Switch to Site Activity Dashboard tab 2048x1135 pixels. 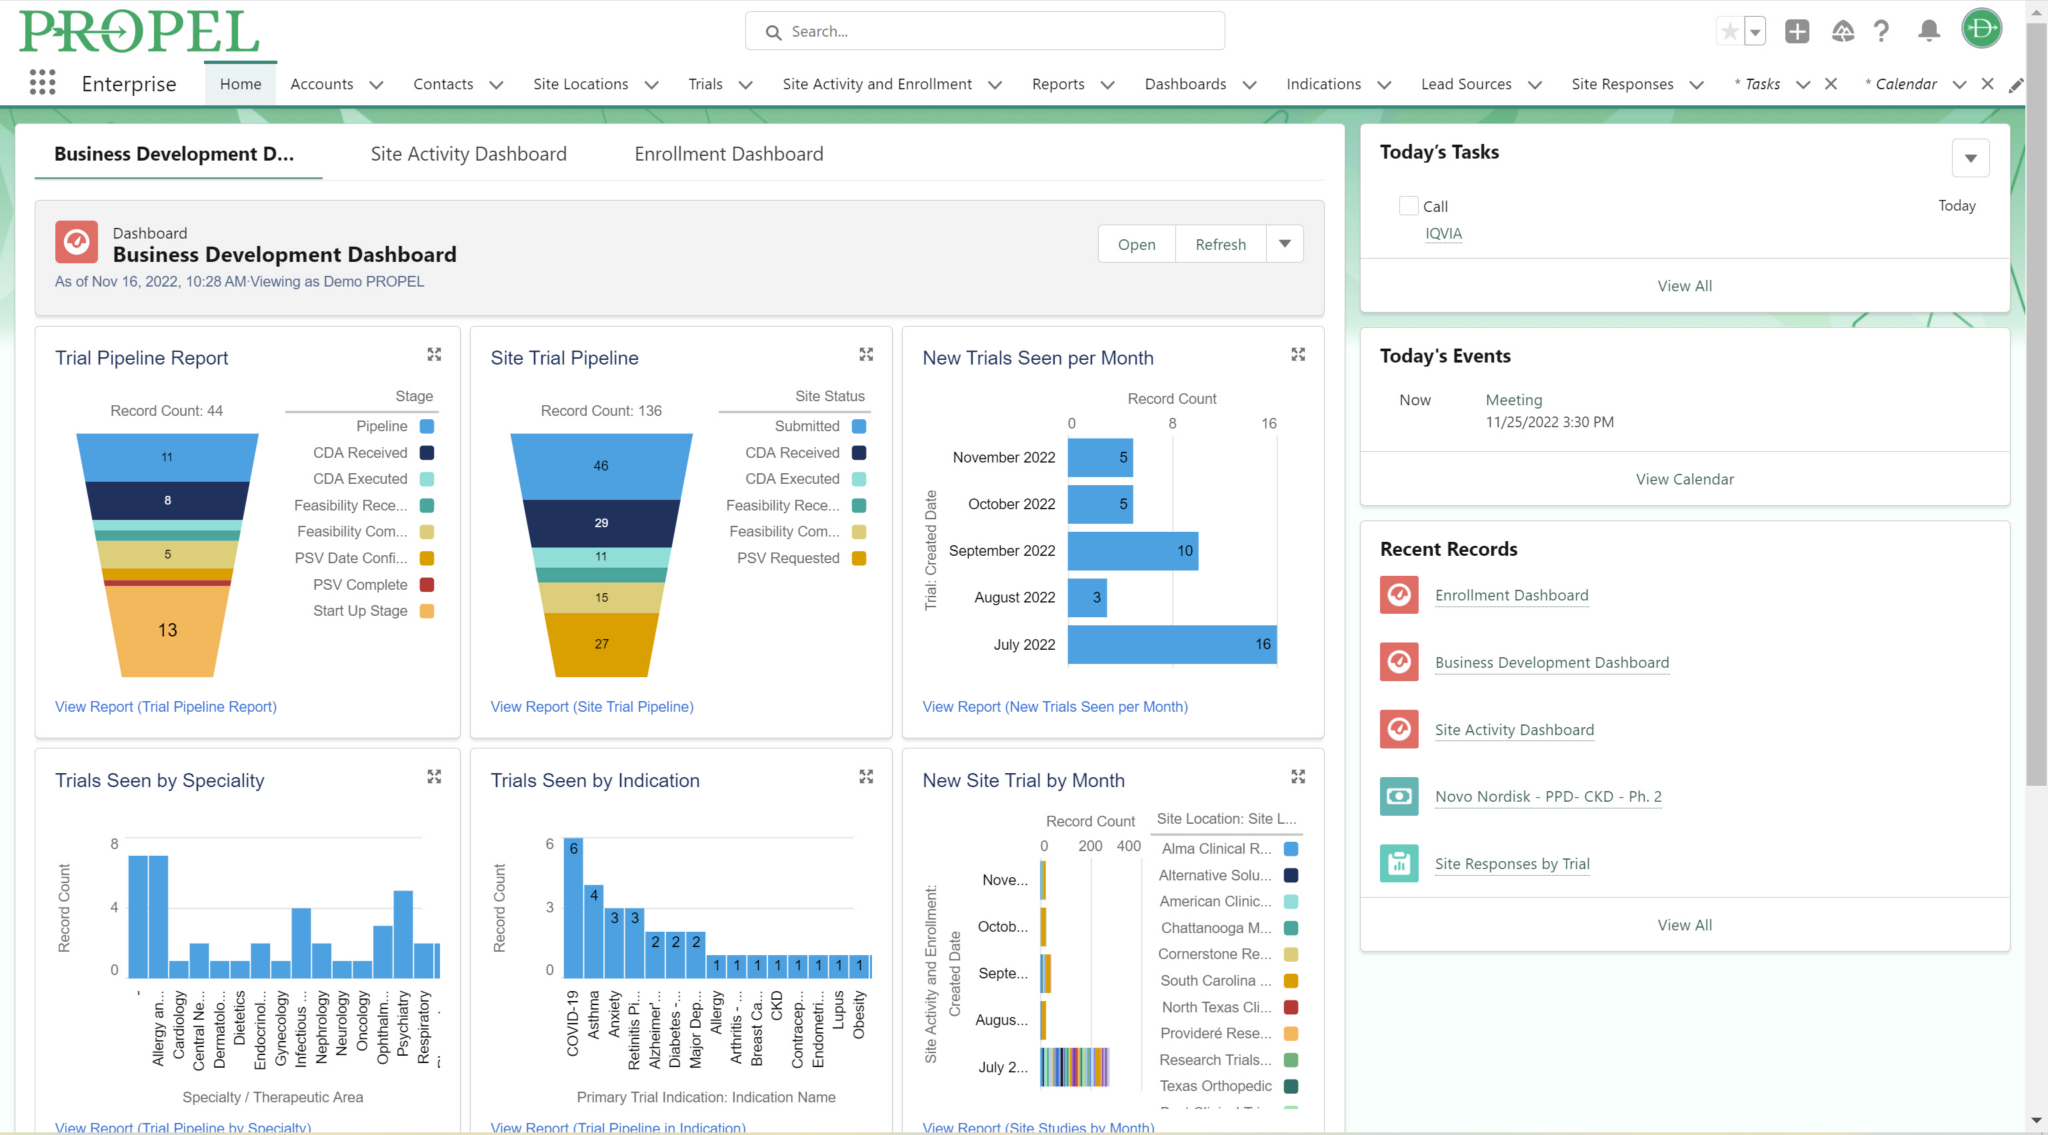[x=468, y=154]
